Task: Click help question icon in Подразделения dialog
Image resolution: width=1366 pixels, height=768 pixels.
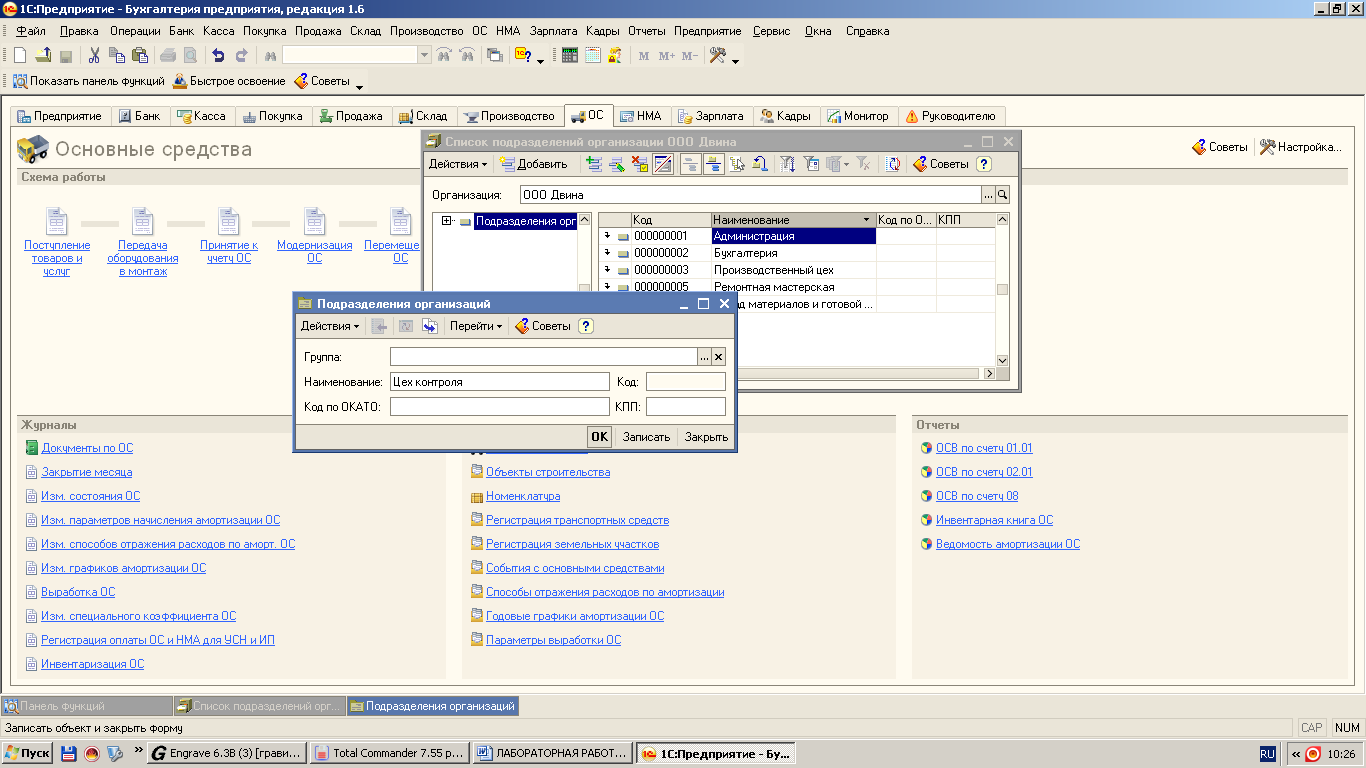Action: [586, 326]
